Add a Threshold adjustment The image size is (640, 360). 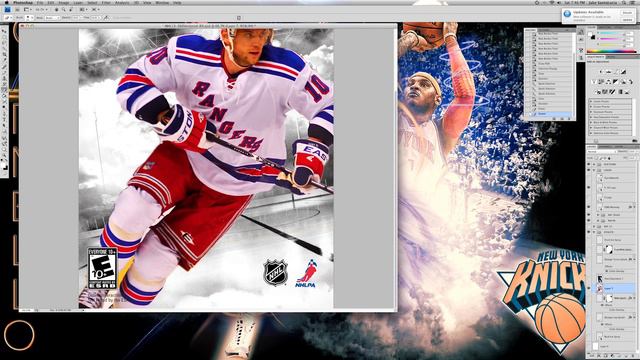coord(612,92)
